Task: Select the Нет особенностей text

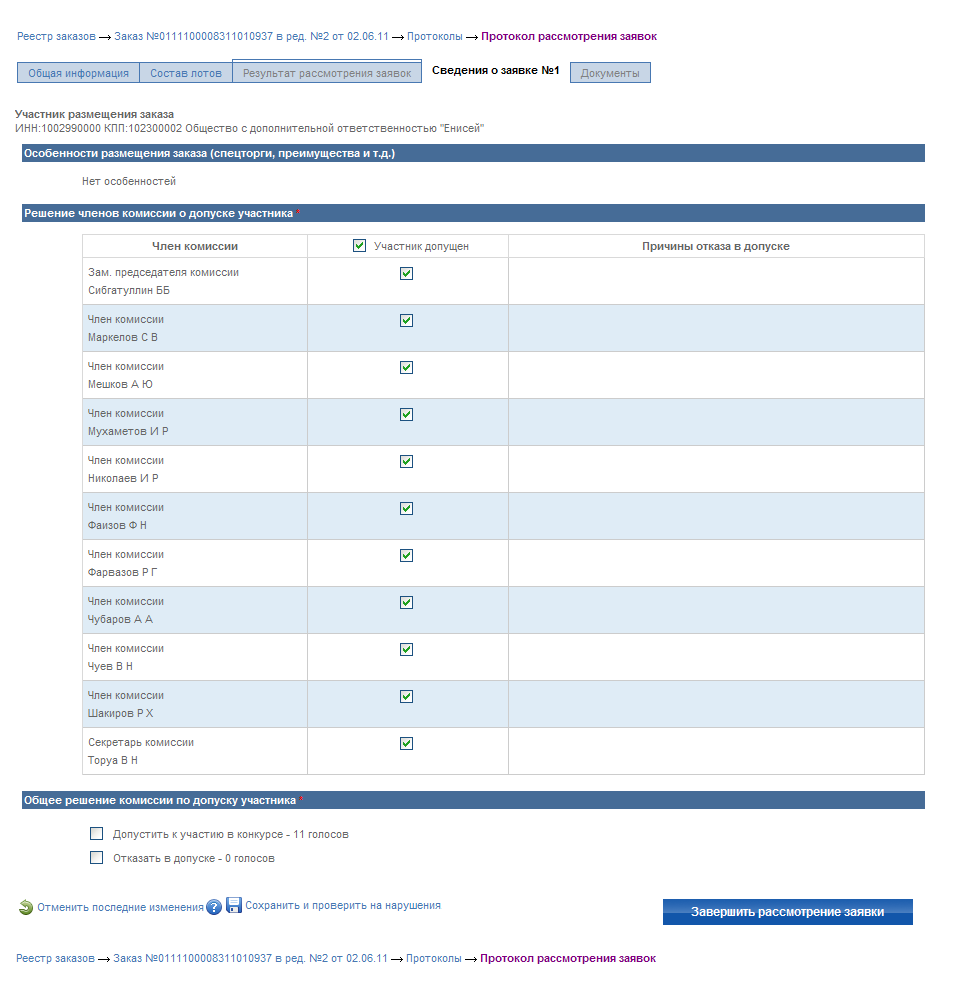Action: pos(128,181)
